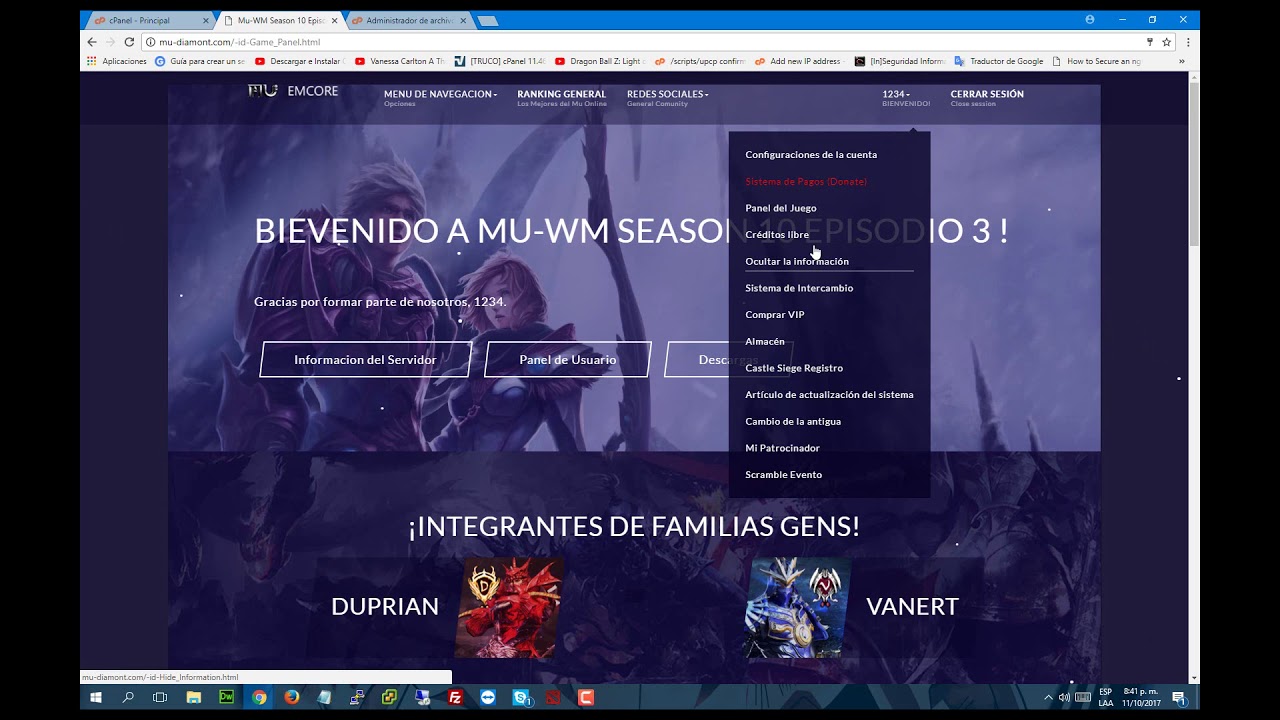1280x720 pixels.
Task: Open File Explorer from the taskbar
Action: 194,697
